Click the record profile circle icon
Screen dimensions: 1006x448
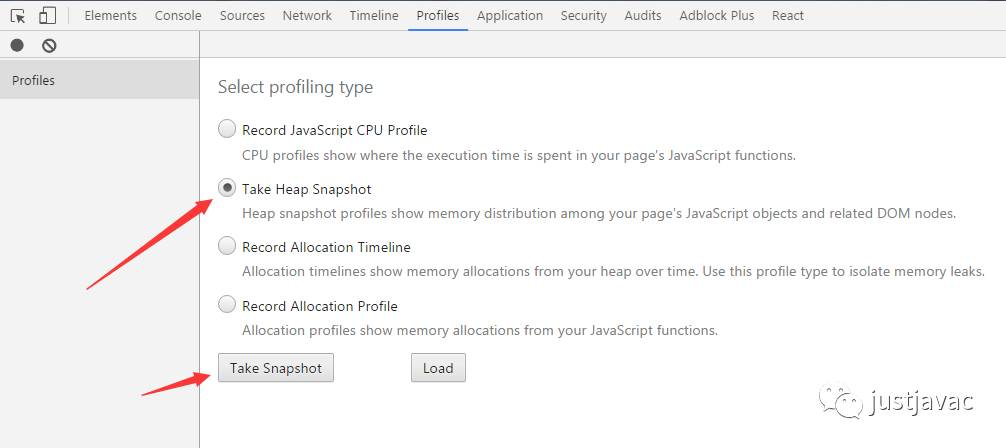click(17, 45)
